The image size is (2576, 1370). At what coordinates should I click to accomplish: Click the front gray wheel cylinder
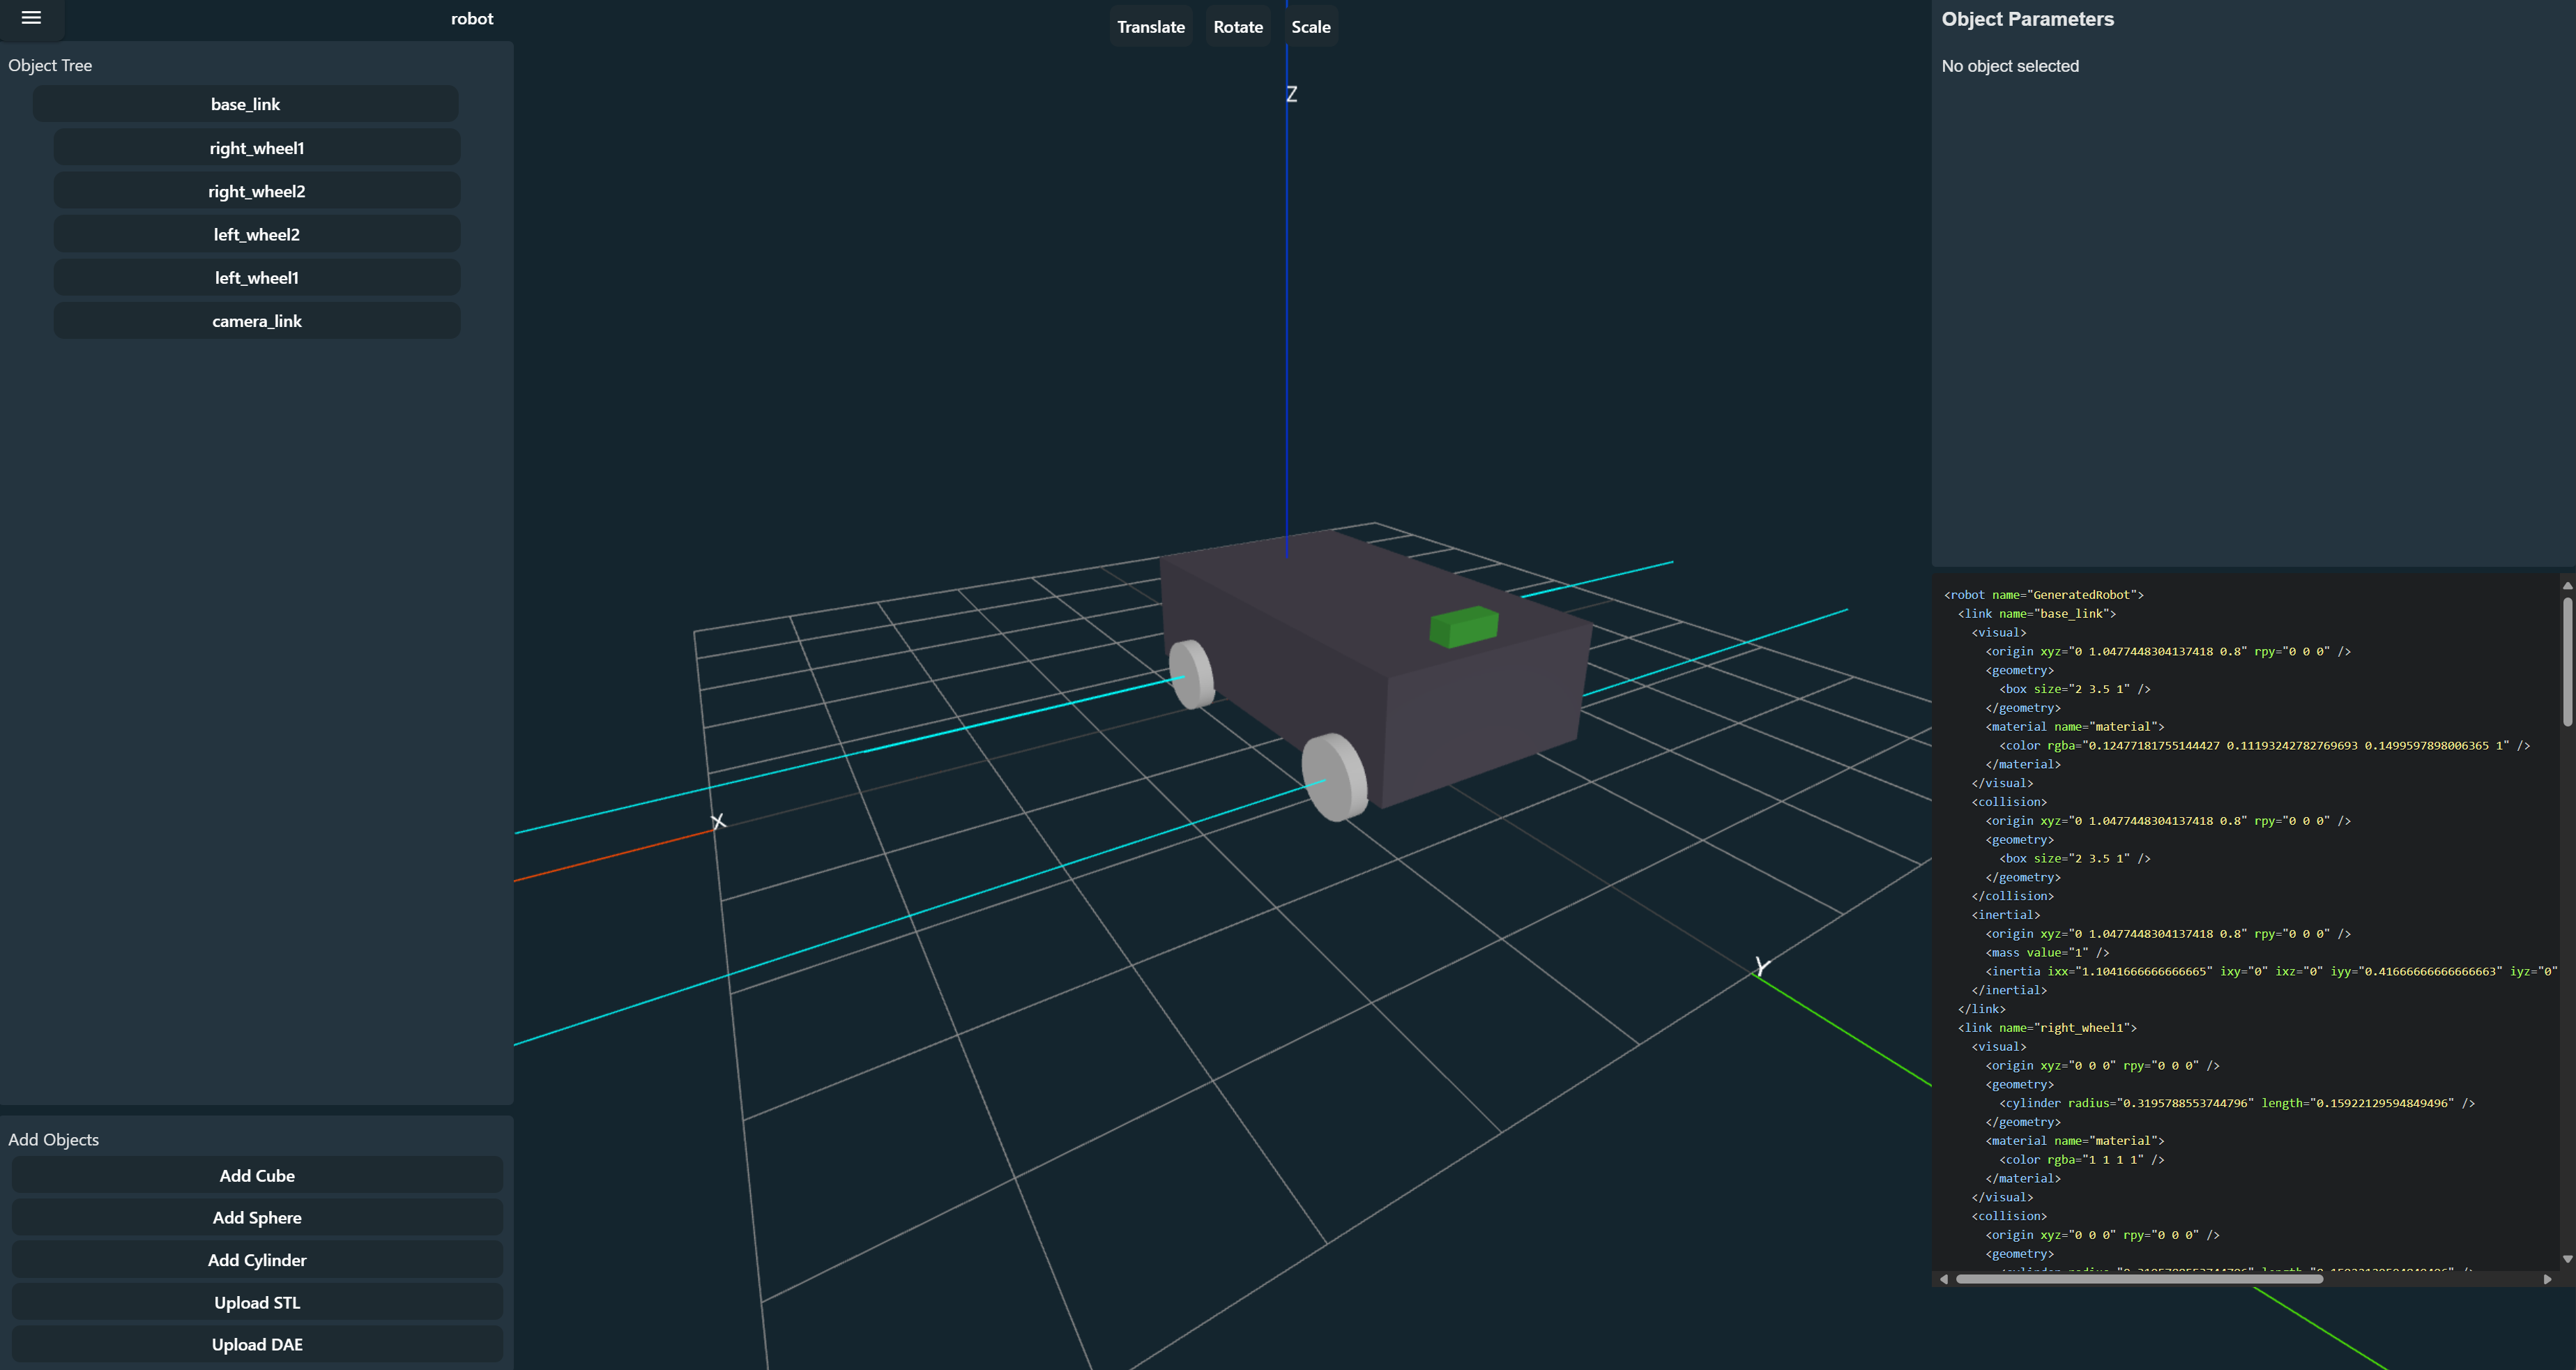pyautogui.click(x=1335, y=777)
